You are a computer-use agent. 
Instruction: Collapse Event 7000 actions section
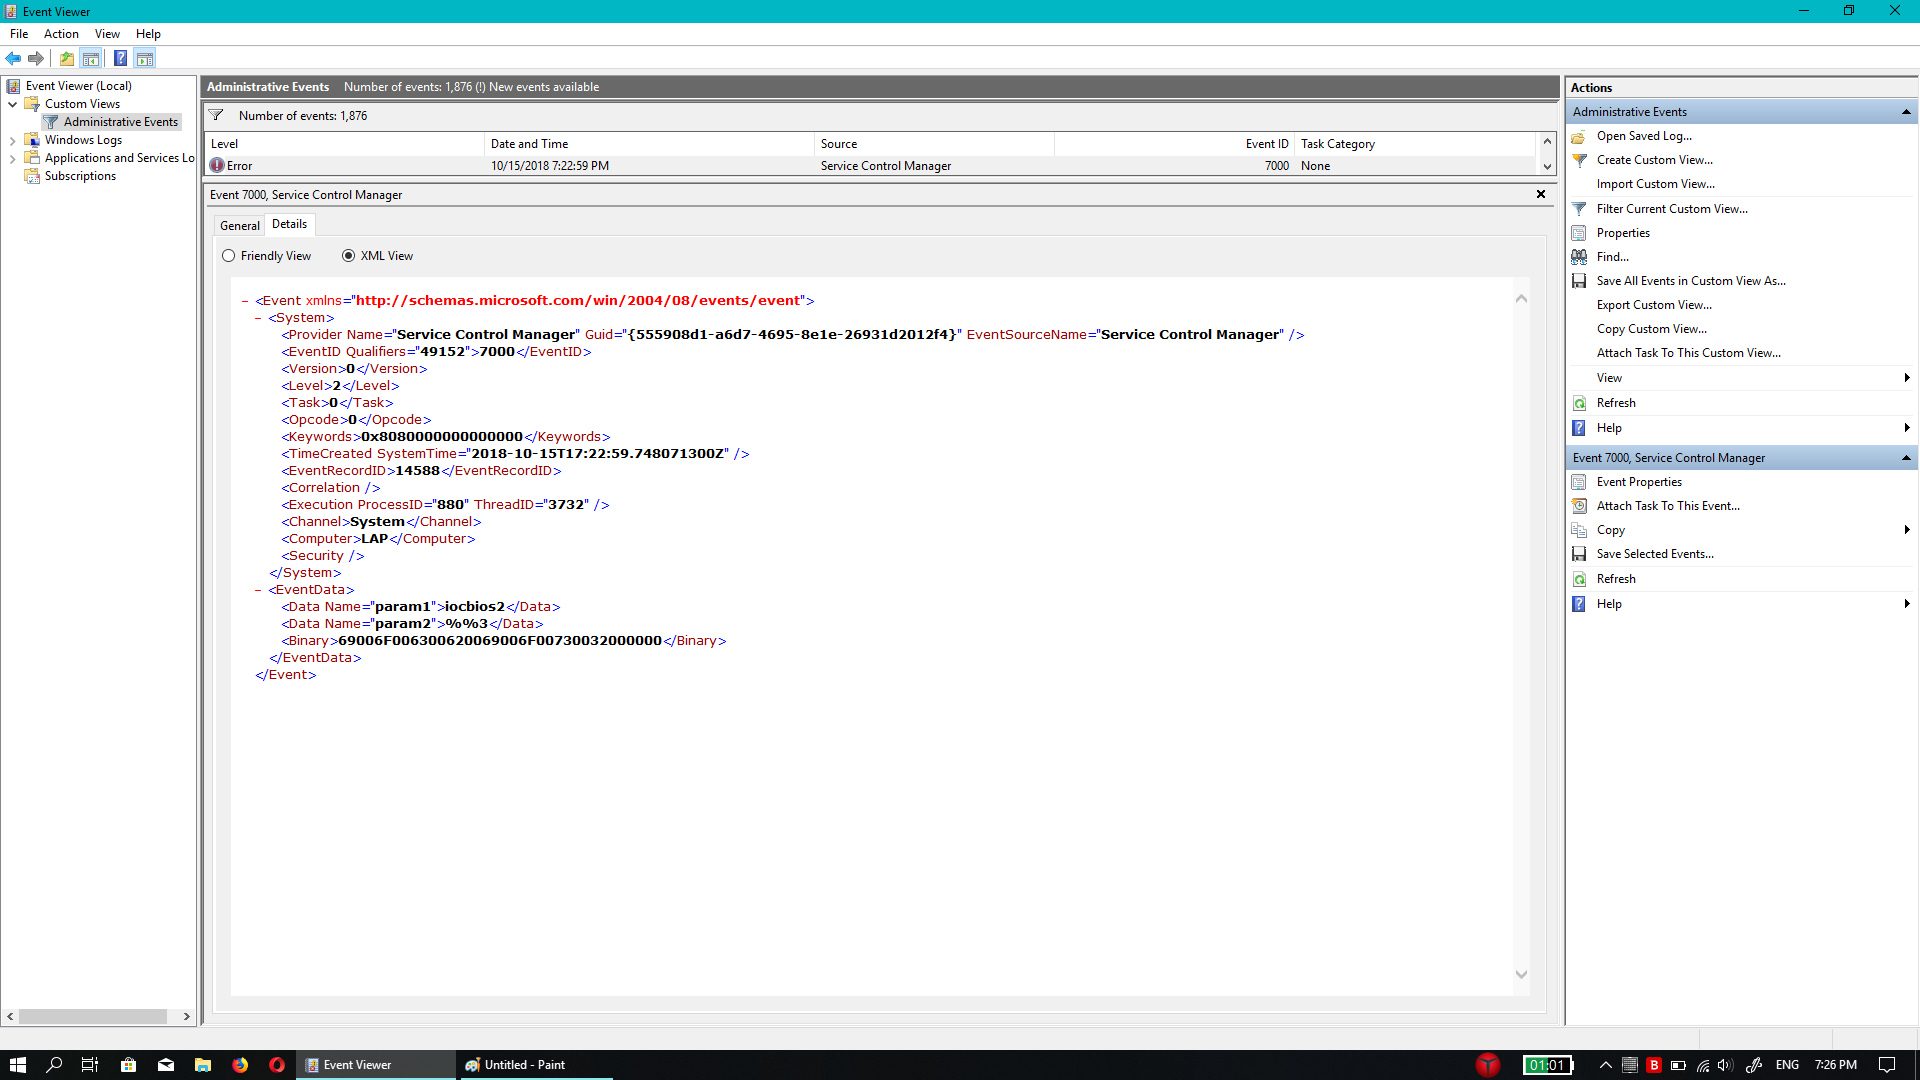pos(1906,458)
